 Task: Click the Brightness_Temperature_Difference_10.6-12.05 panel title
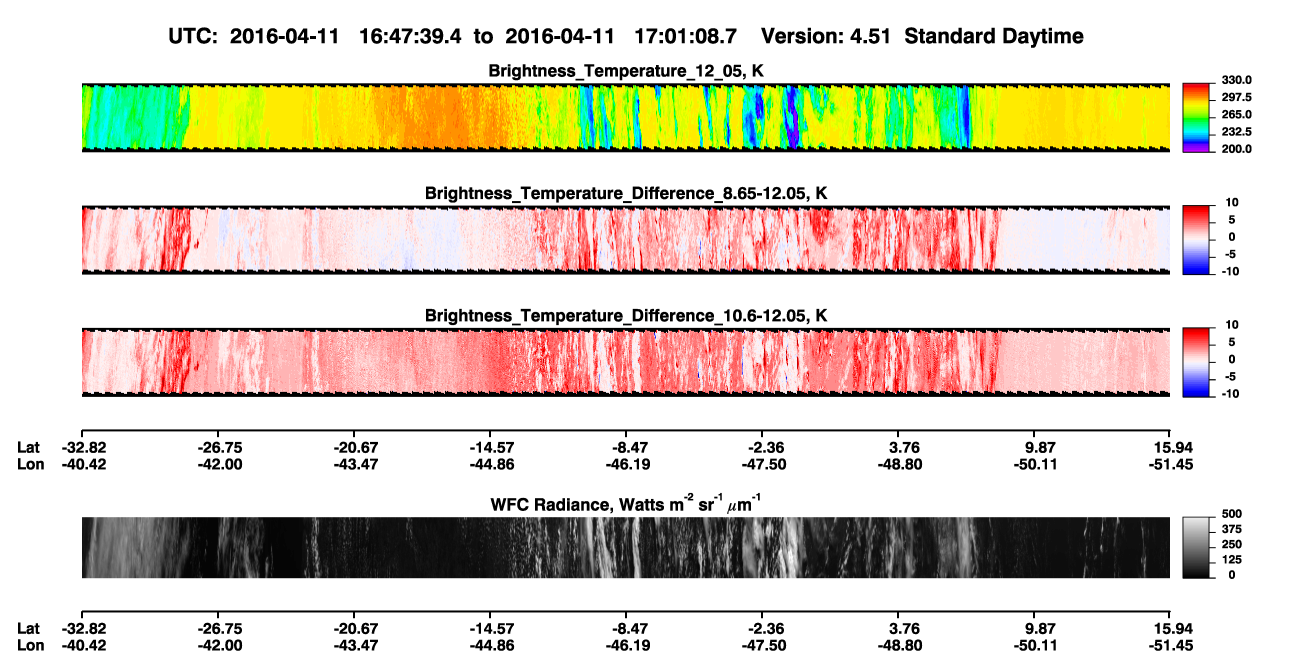(x=626, y=316)
